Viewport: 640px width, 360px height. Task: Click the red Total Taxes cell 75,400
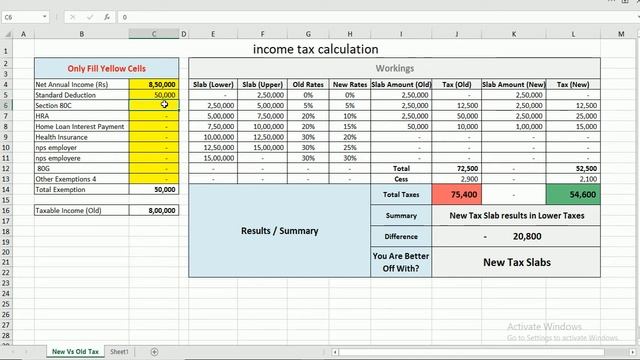[456, 194]
